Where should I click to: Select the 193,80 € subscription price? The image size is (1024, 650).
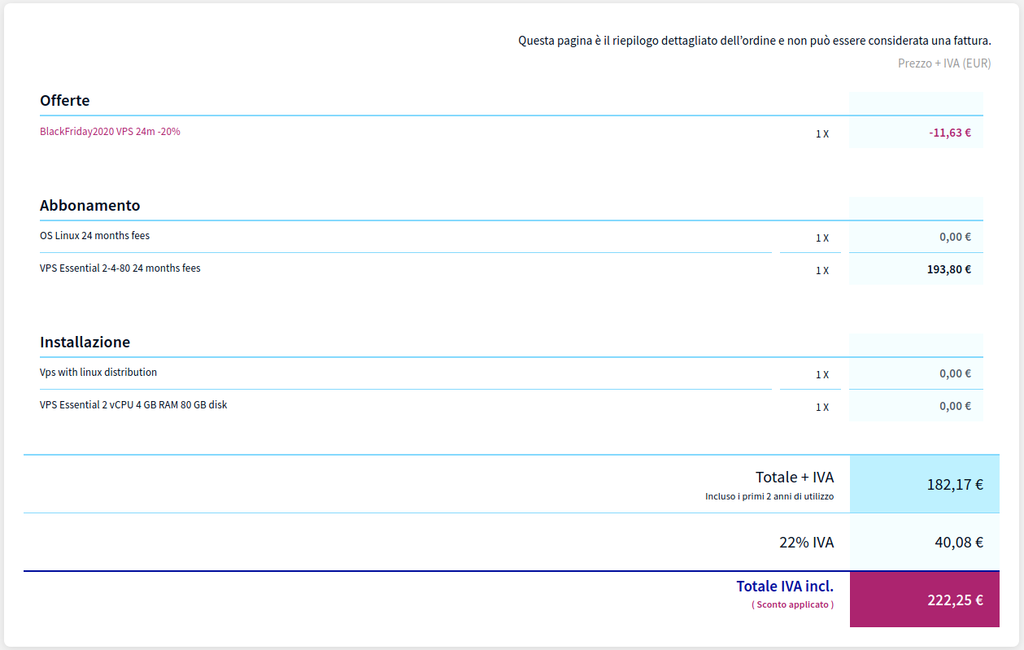[x=948, y=269]
